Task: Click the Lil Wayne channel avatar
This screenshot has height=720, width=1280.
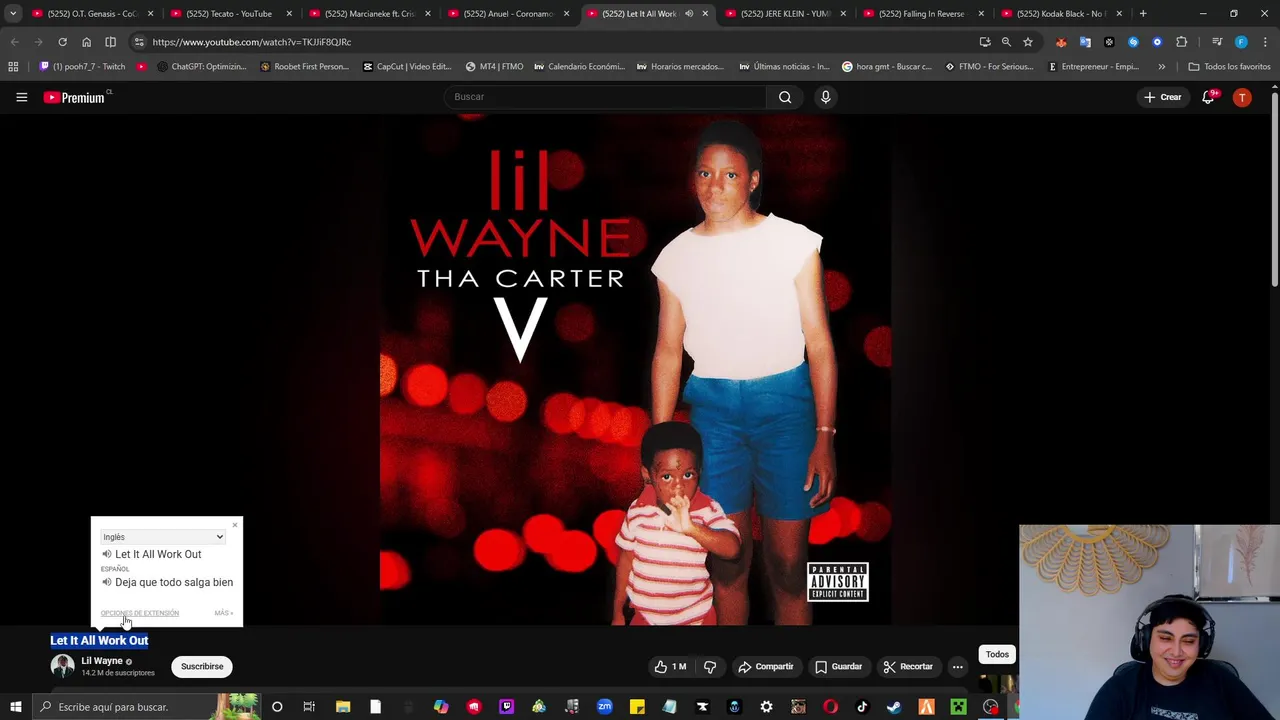Action: 63,666
